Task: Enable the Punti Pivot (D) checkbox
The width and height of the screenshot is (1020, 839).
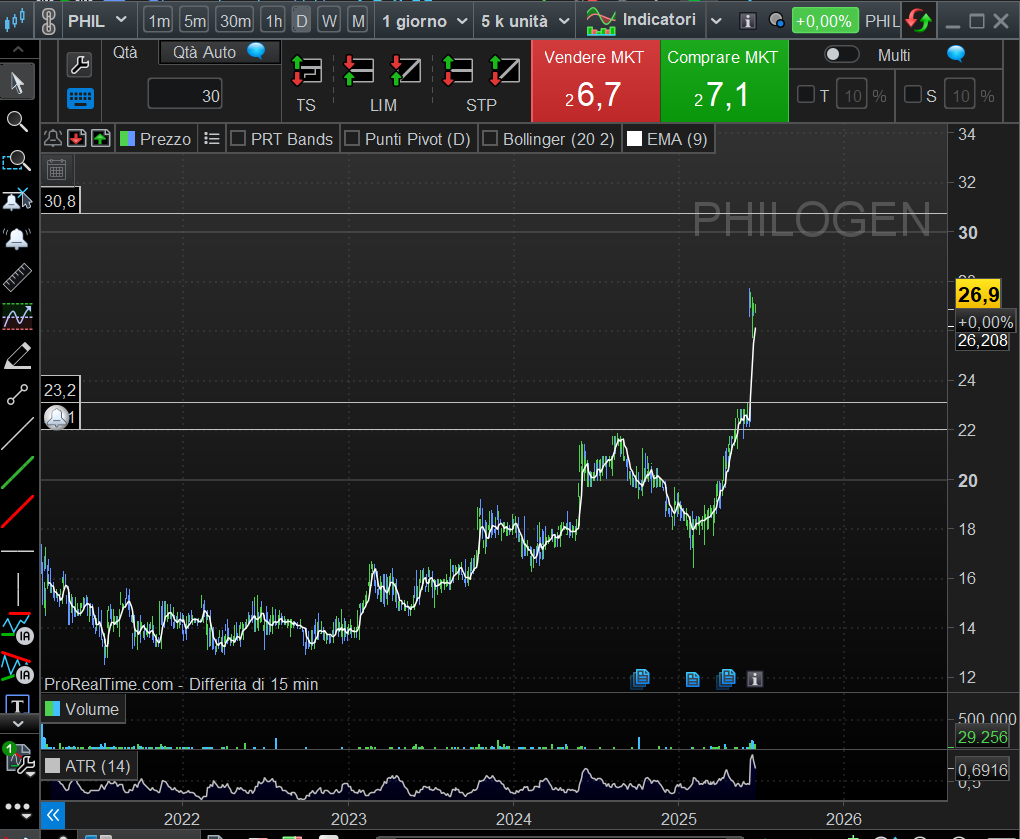Action: click(352, 139)
